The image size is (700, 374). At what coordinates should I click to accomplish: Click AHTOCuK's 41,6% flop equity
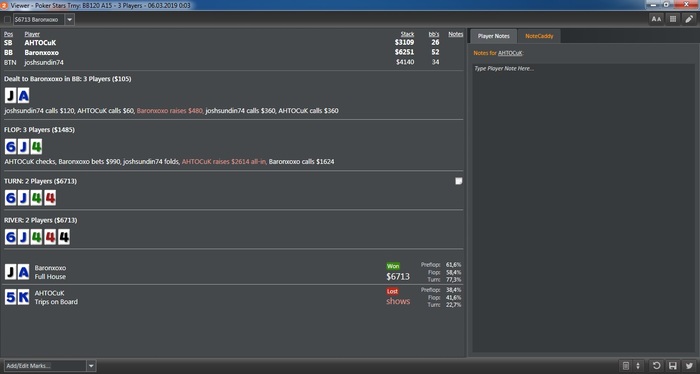point(454,297)
